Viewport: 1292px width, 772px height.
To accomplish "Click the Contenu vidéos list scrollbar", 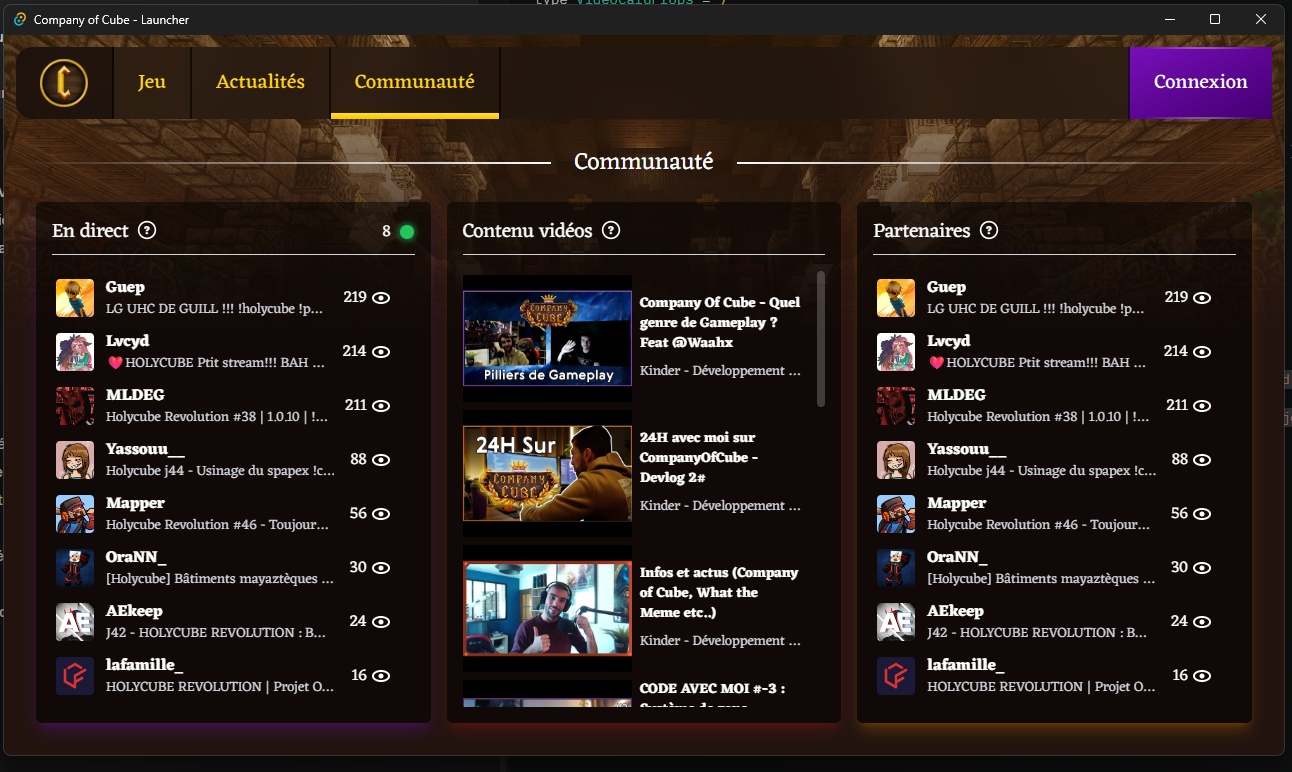I will click(x=821, y=338).
